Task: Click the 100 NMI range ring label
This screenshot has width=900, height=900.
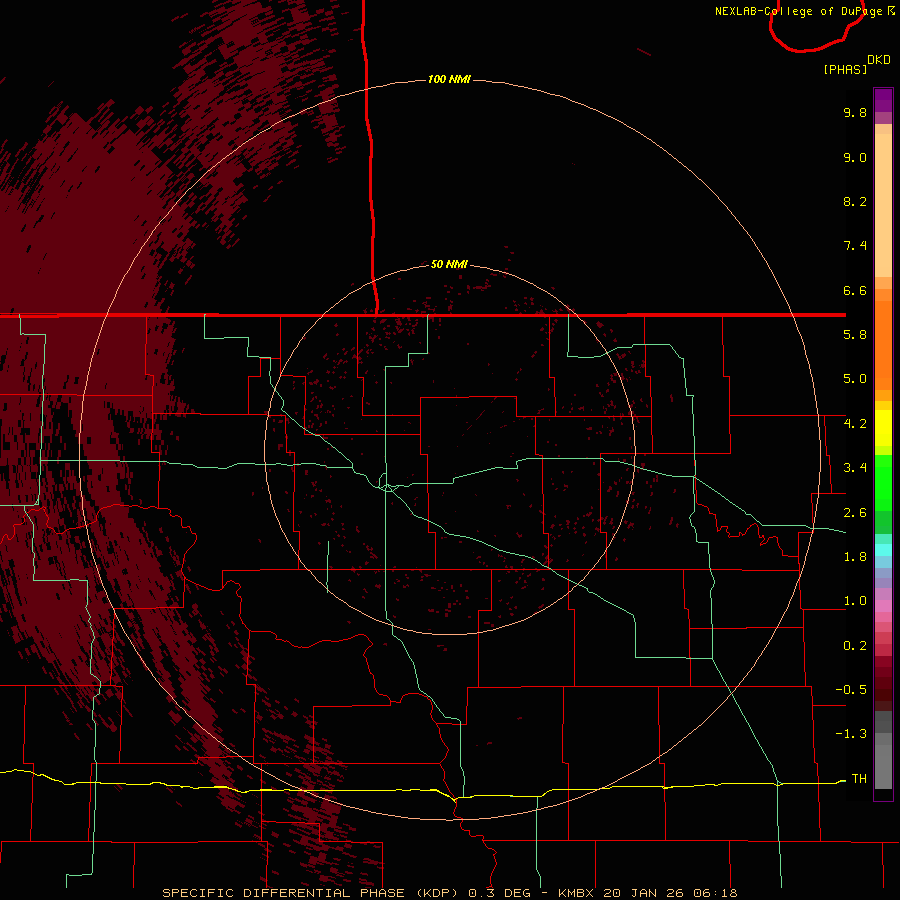Action: pyautogui.click(x=449, y=79)
